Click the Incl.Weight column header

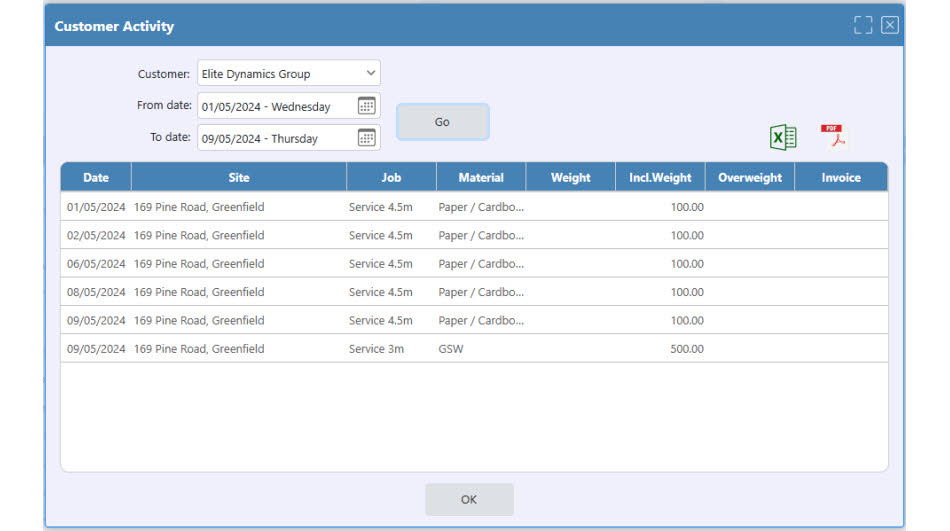[660, 178]
